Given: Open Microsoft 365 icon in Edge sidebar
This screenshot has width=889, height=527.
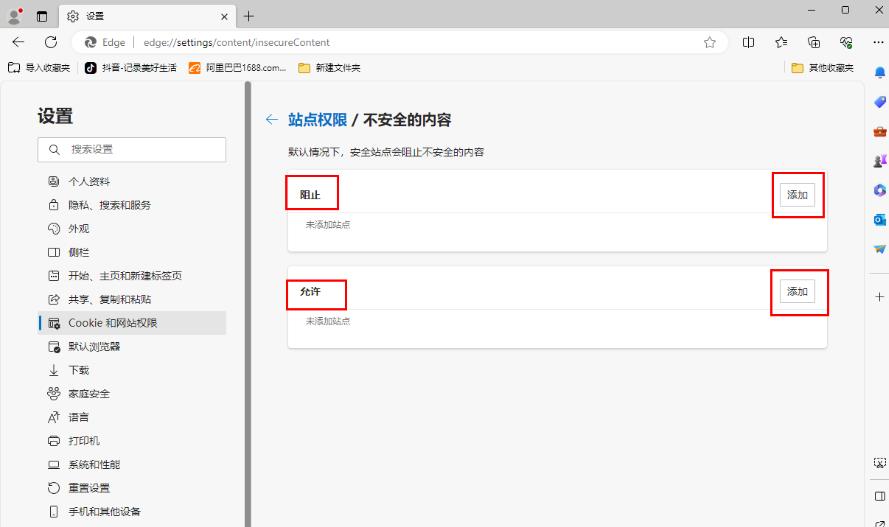Looking at the screenshot, I should (x=880, y=190).
